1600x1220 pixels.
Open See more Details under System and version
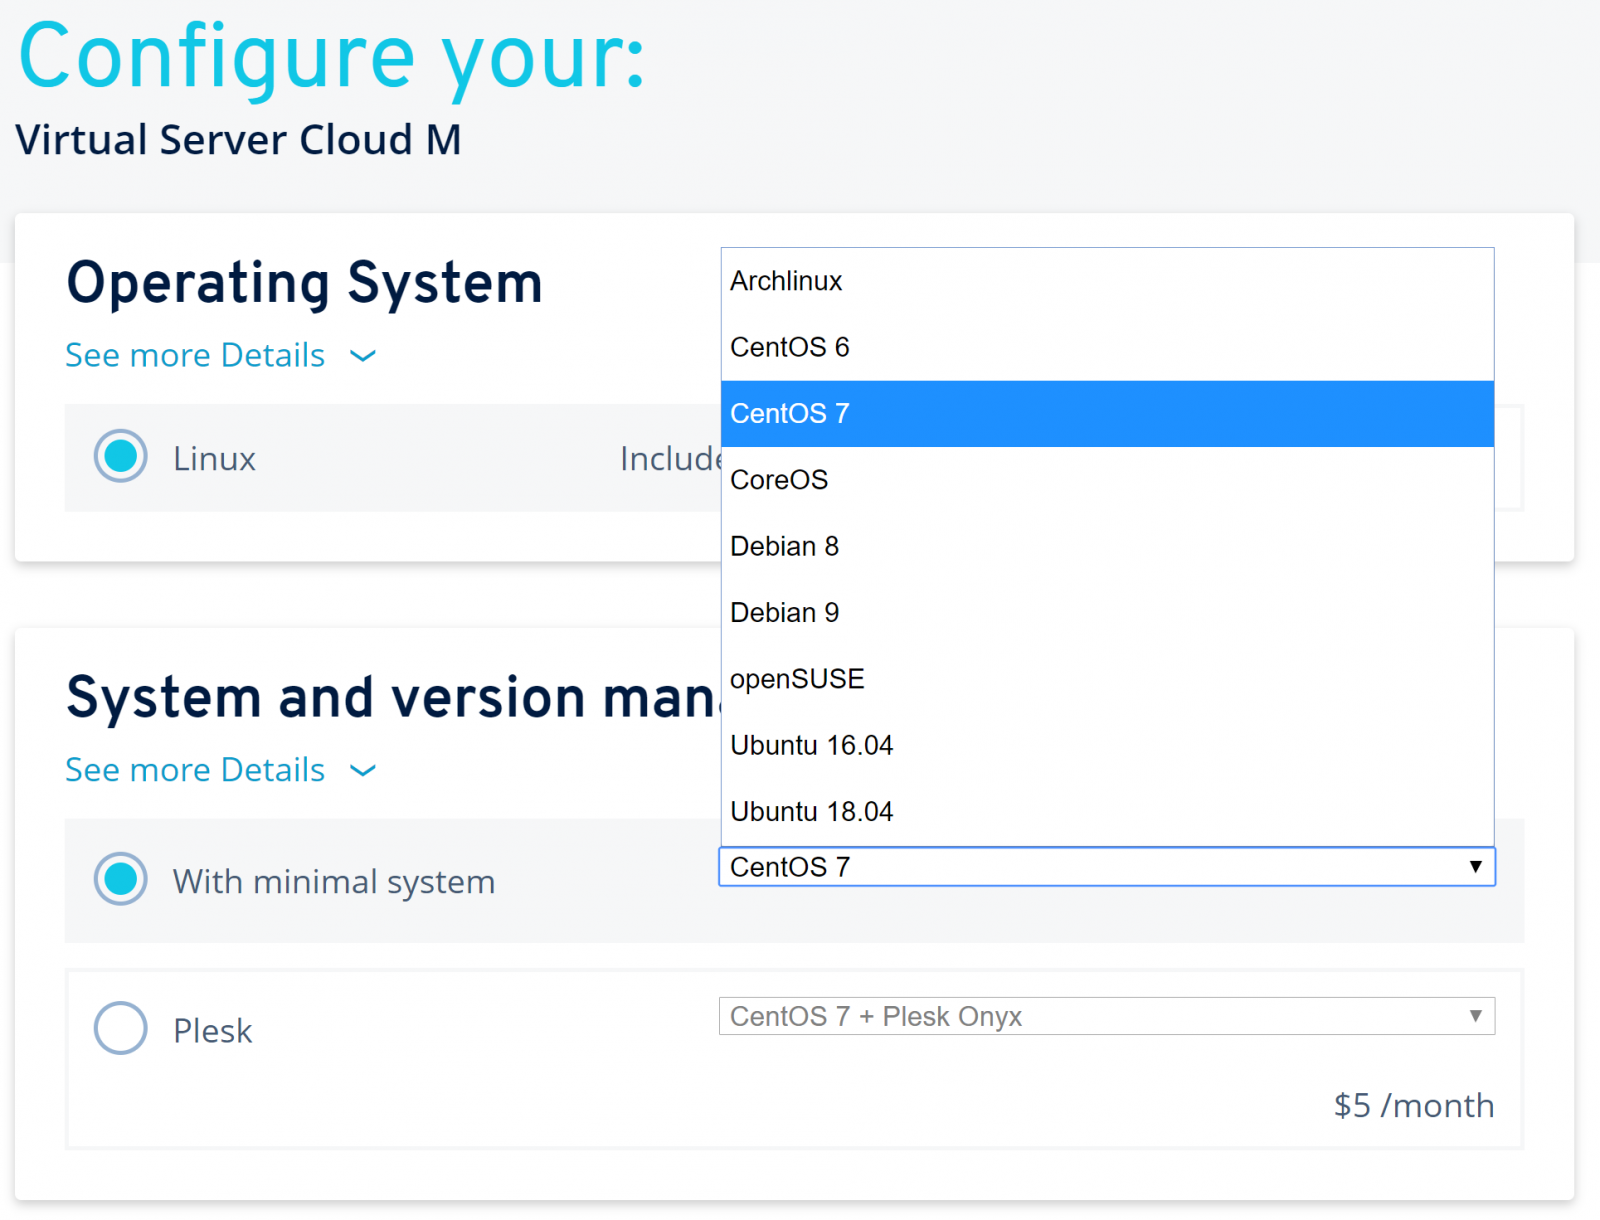(x=195, y=770)
